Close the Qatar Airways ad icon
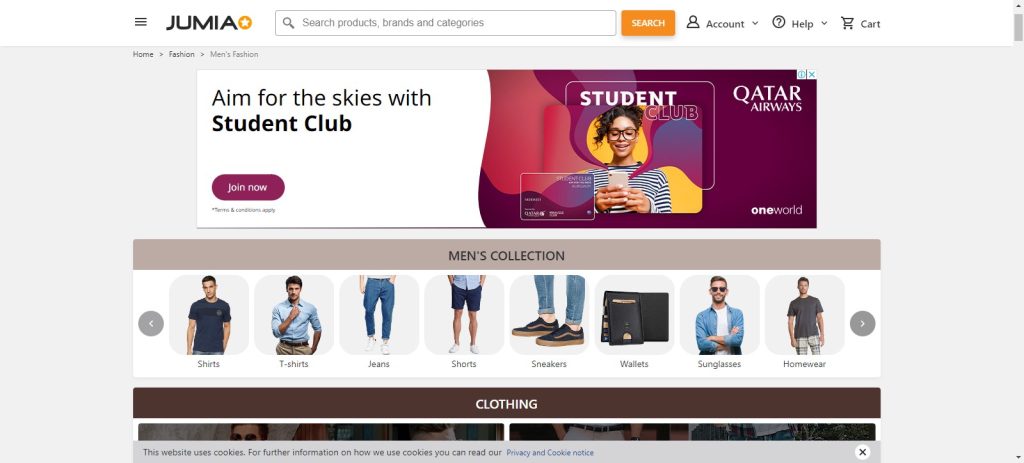 pyautogui.click(x=812, y=74)
